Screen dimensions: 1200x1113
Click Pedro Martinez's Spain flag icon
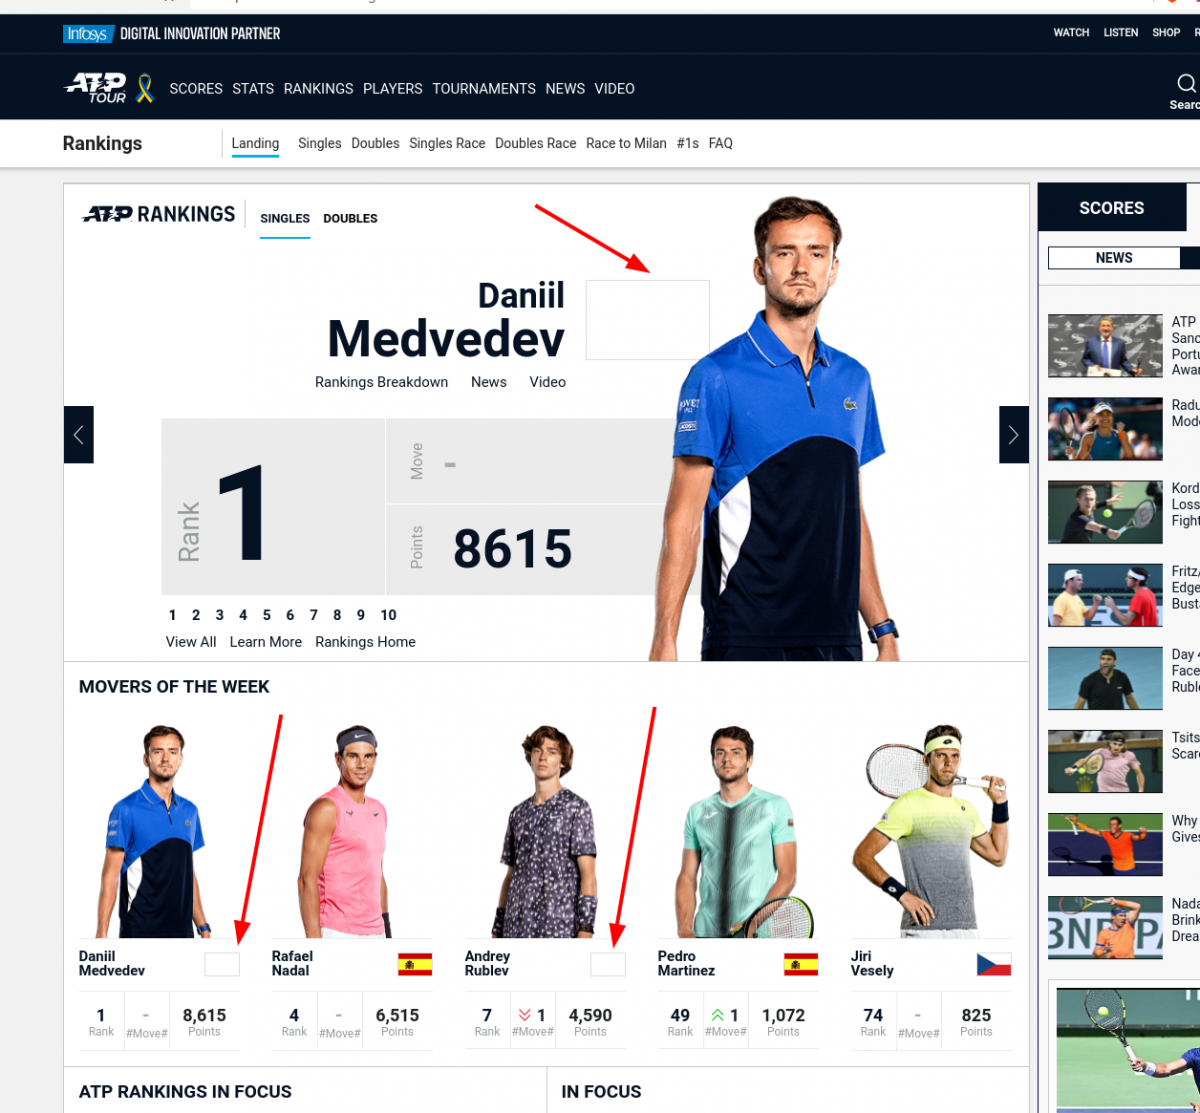click(801, 964)
